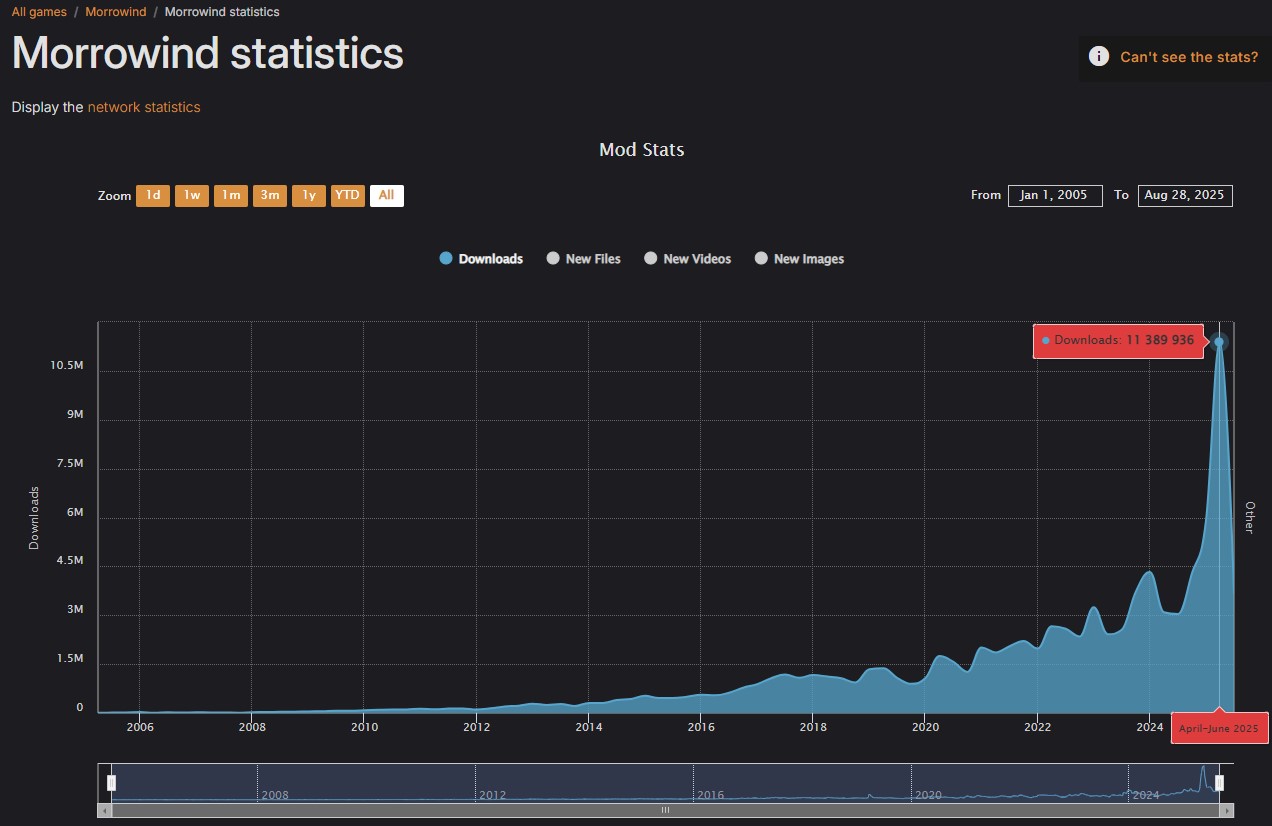Click the Mod Stats chart title

tap(642, 150)
